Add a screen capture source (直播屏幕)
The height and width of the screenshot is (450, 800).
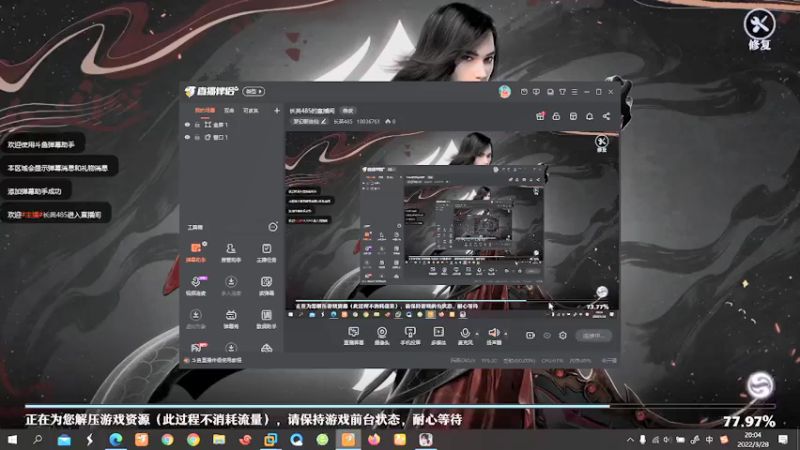(354, 336)
